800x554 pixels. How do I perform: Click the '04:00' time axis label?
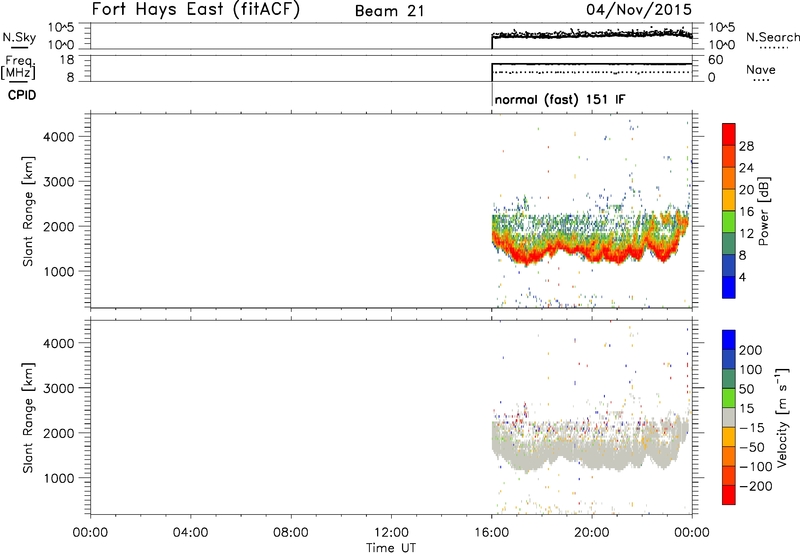(191, 533)
